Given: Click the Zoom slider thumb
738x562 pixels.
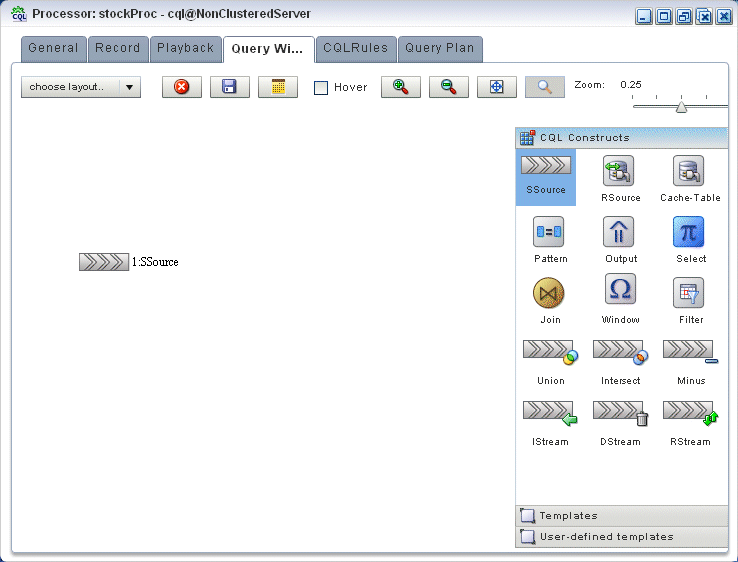Looking at the screenshot, I should 681,106.
